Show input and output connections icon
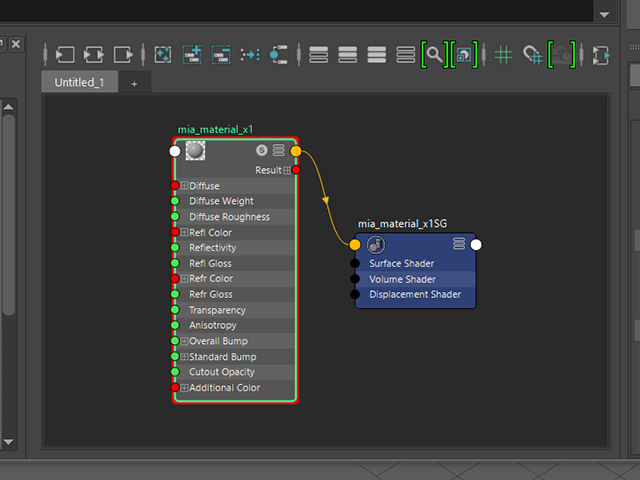 pos(94,55)
